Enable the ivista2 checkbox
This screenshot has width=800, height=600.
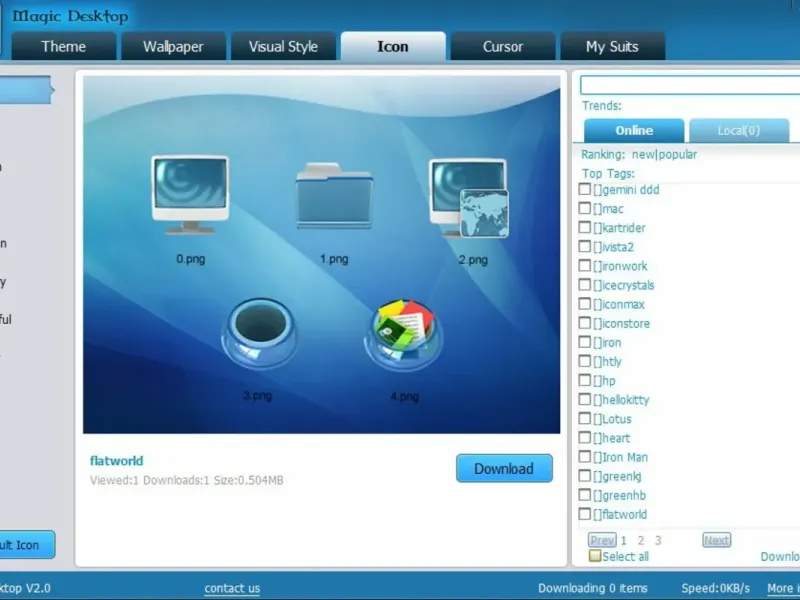(585, 246)
